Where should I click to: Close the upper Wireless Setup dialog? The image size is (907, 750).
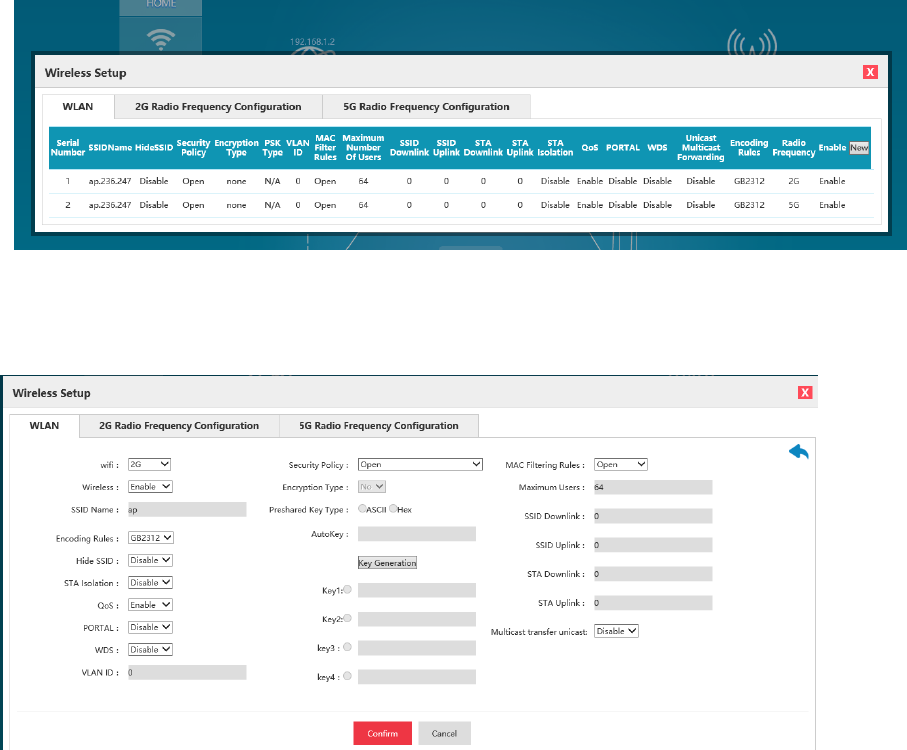[x=870, y=72]
